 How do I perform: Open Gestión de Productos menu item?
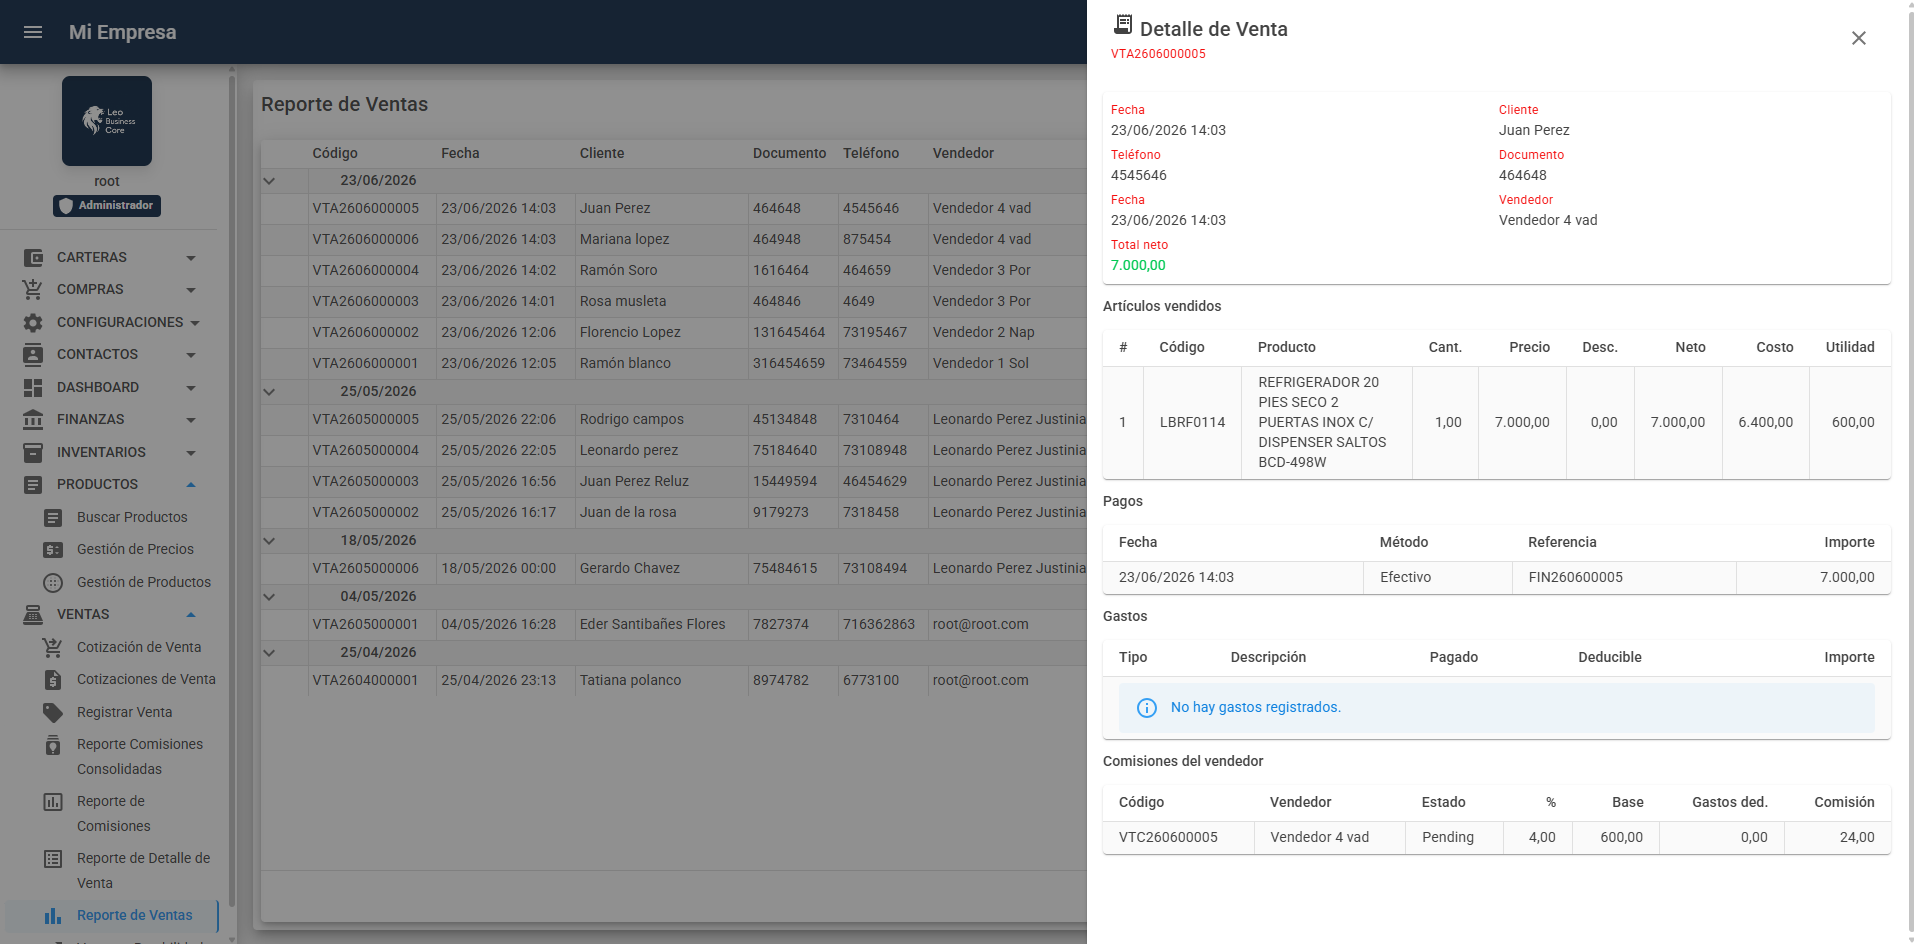[144, 583]
